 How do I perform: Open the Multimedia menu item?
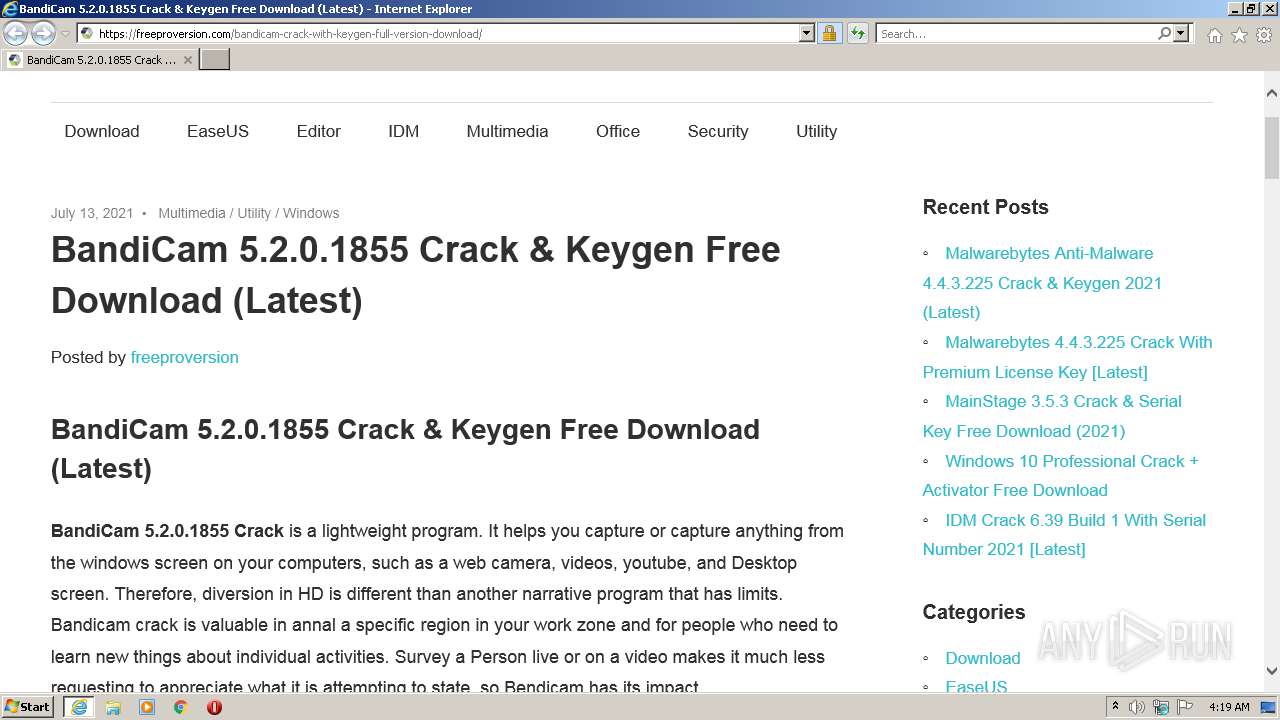(x=507, y=131)
